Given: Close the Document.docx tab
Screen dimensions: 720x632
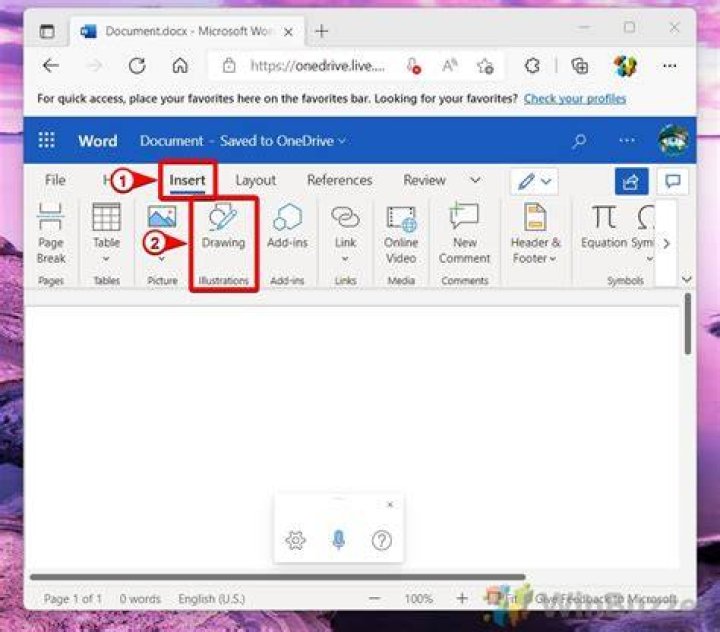Looking at the screenshot, I should (x=288, y=32).
